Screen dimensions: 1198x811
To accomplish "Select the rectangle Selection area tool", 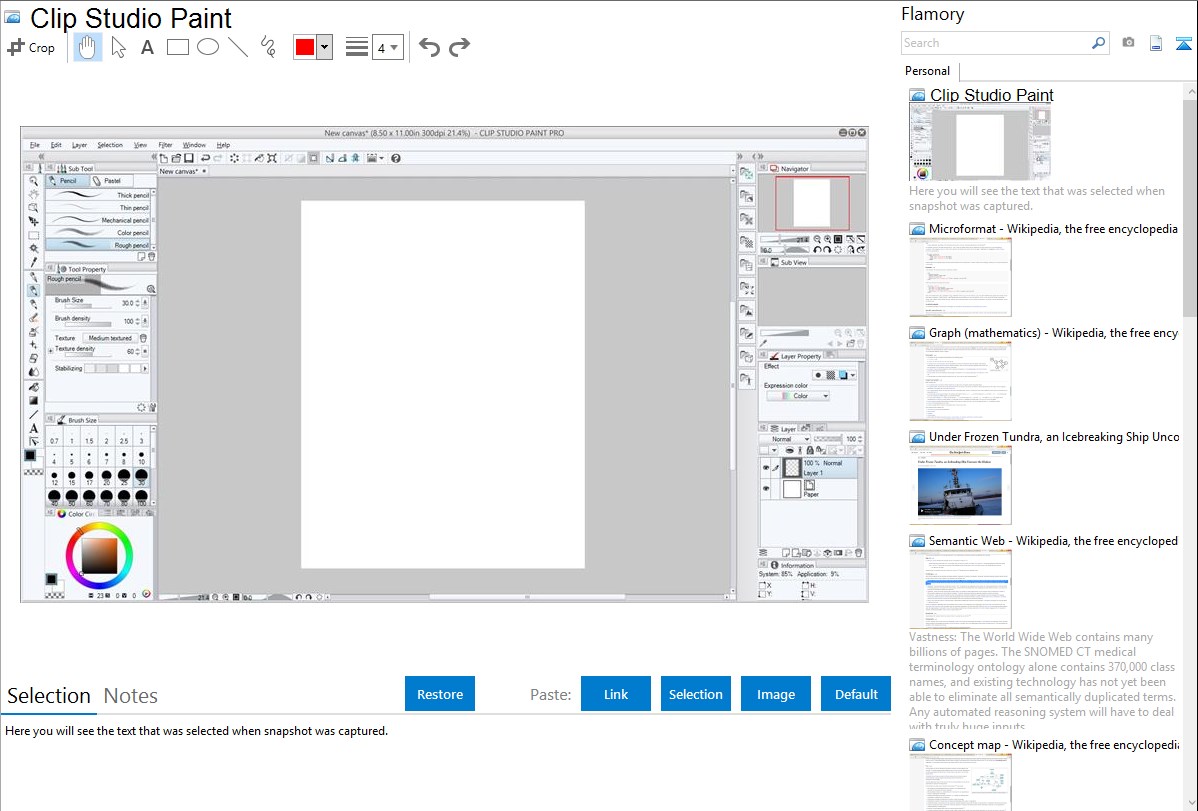I will click(x=34, y=235).
